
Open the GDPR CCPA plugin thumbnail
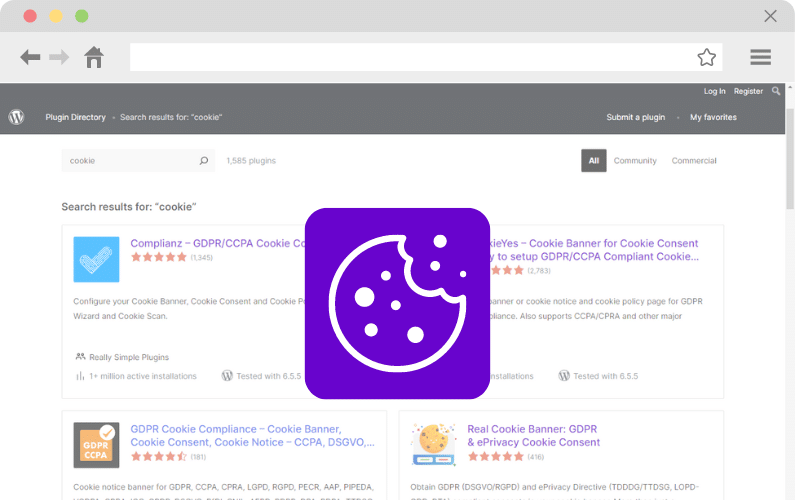(x=96, y=445)
